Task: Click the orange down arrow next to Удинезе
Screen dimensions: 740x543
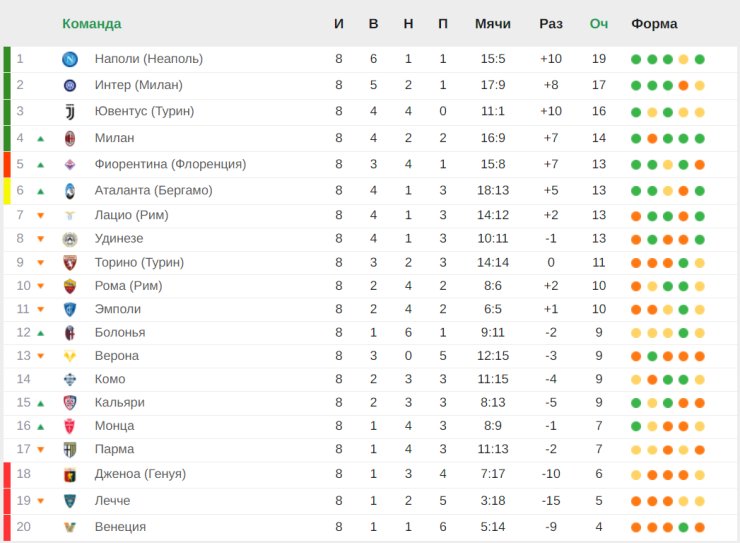Action: tap(41, 239)
